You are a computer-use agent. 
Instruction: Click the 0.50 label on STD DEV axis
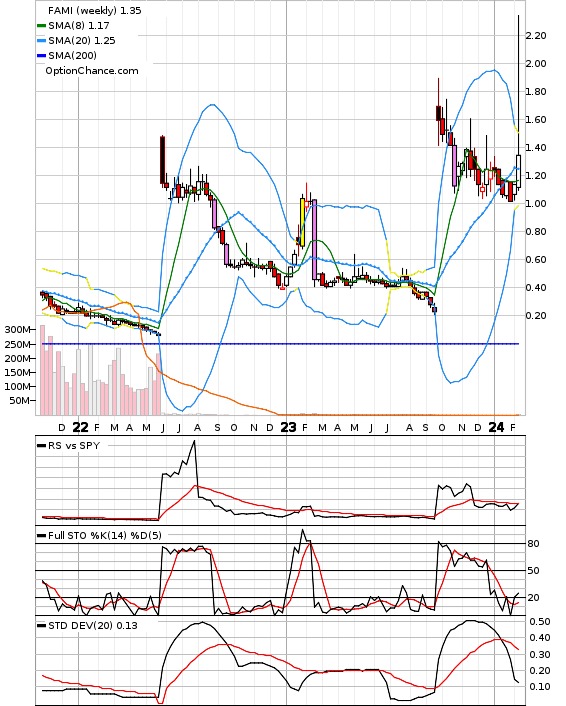pos(539,622)
